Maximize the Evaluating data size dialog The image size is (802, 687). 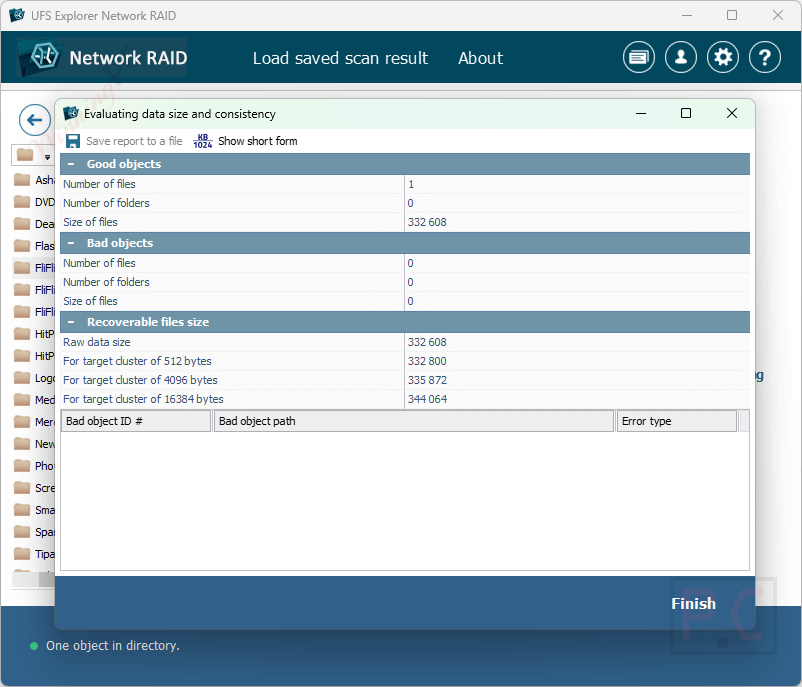point(686,113)
